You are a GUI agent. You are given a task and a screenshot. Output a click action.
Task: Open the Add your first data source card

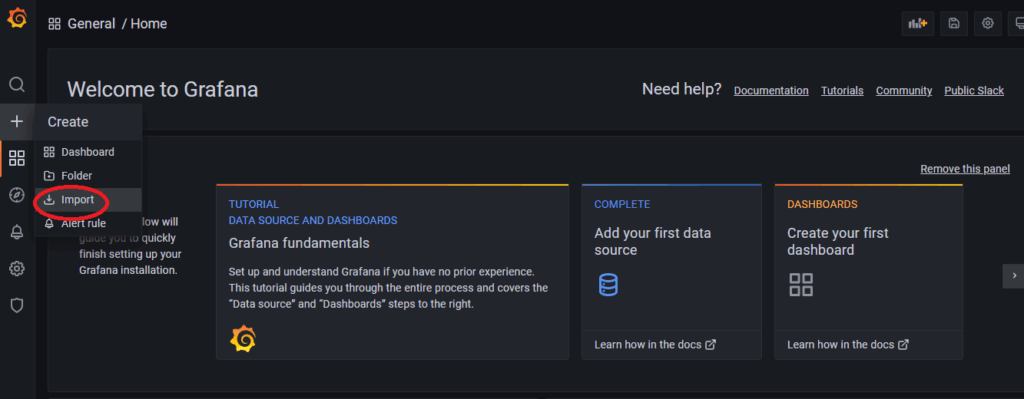tap(671, 272)
